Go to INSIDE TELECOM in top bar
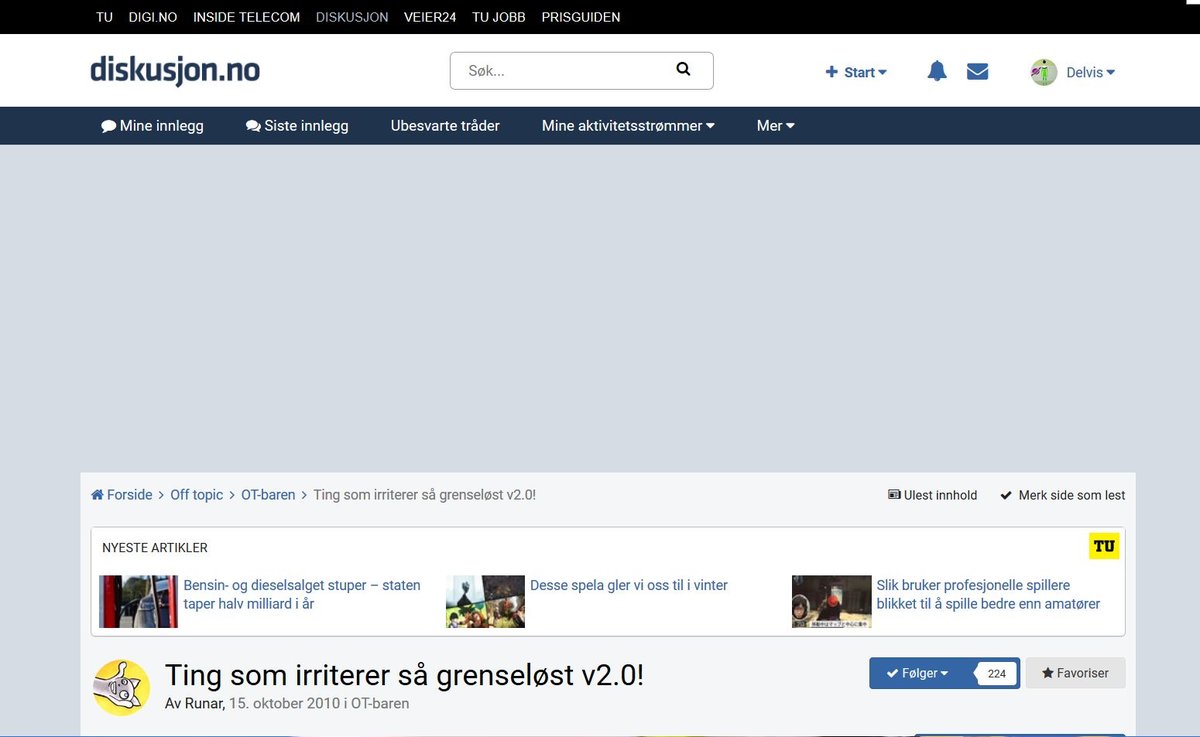This screenshot has width=1200, height=737. pos(246,17)
